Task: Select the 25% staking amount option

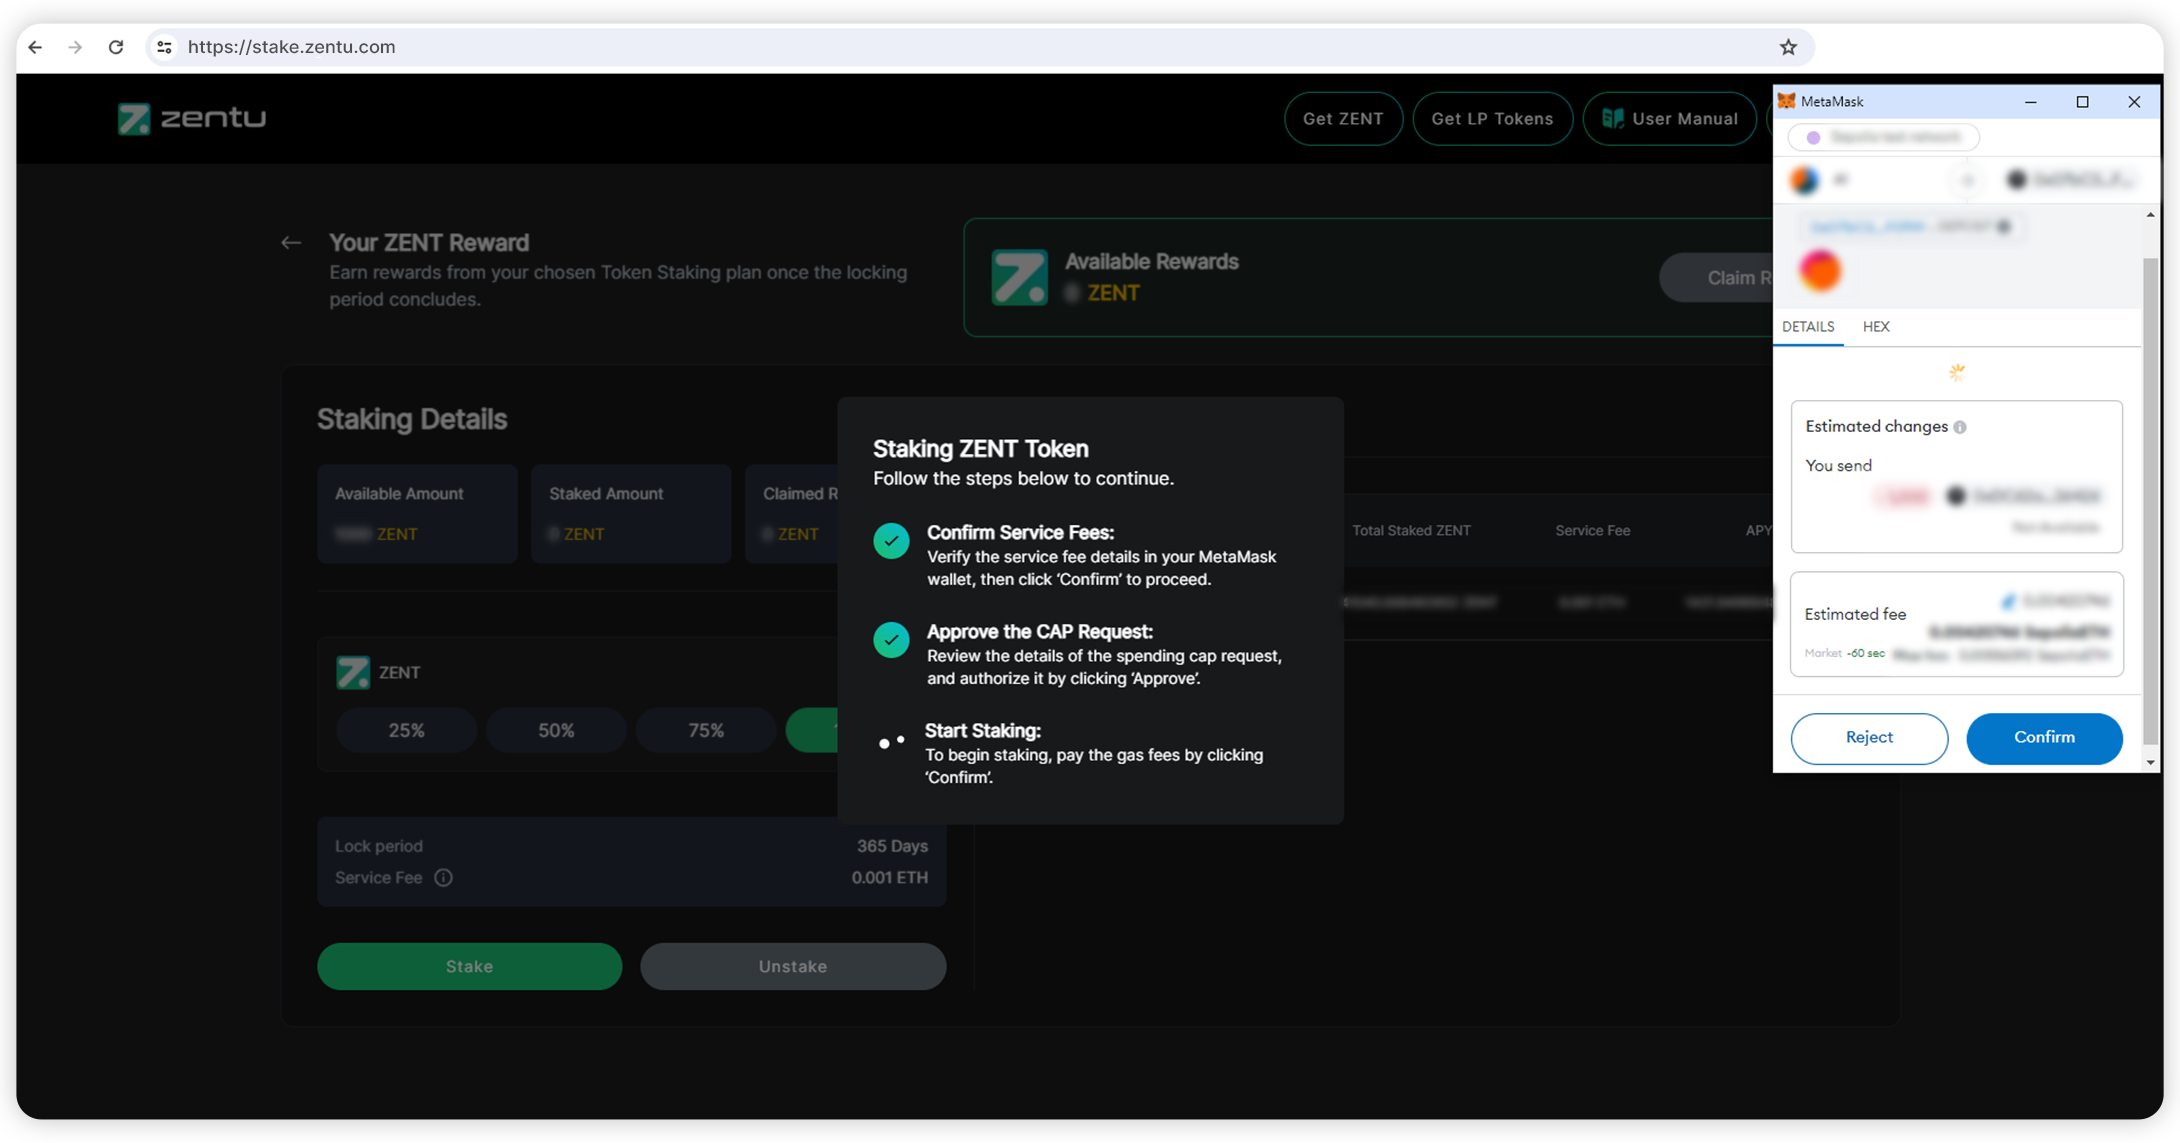Action: (406, 731)
